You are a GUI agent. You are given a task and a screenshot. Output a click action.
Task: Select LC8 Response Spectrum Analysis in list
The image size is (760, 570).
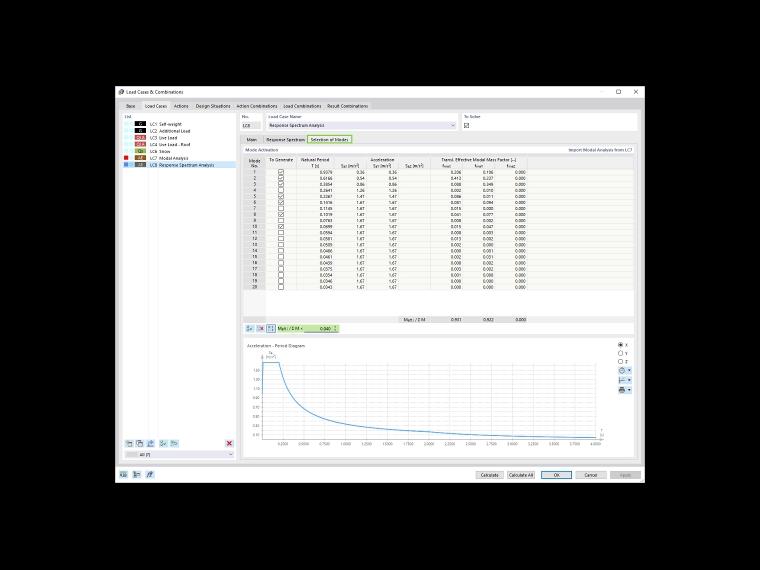(180, 165)
